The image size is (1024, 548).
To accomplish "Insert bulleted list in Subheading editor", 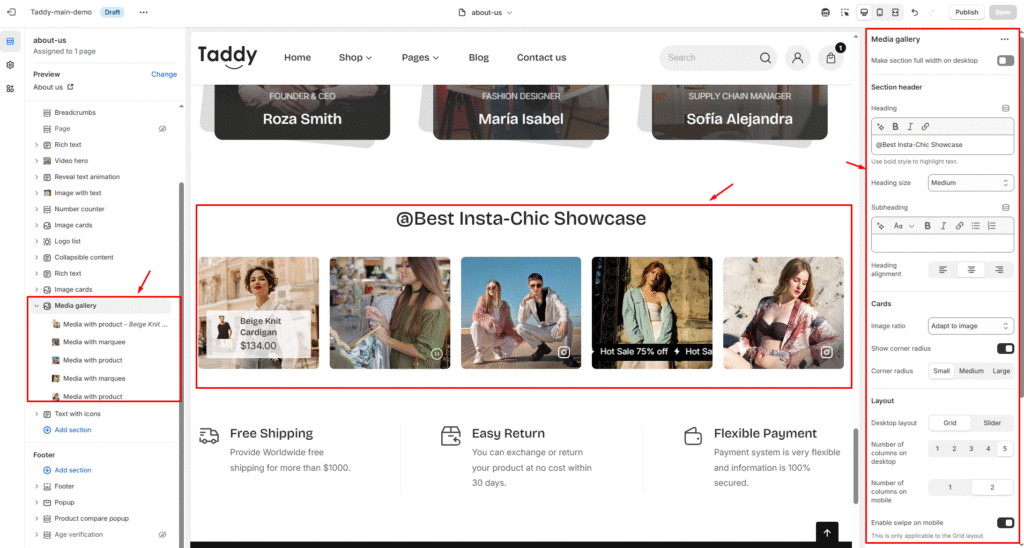I will click(975, 226).
